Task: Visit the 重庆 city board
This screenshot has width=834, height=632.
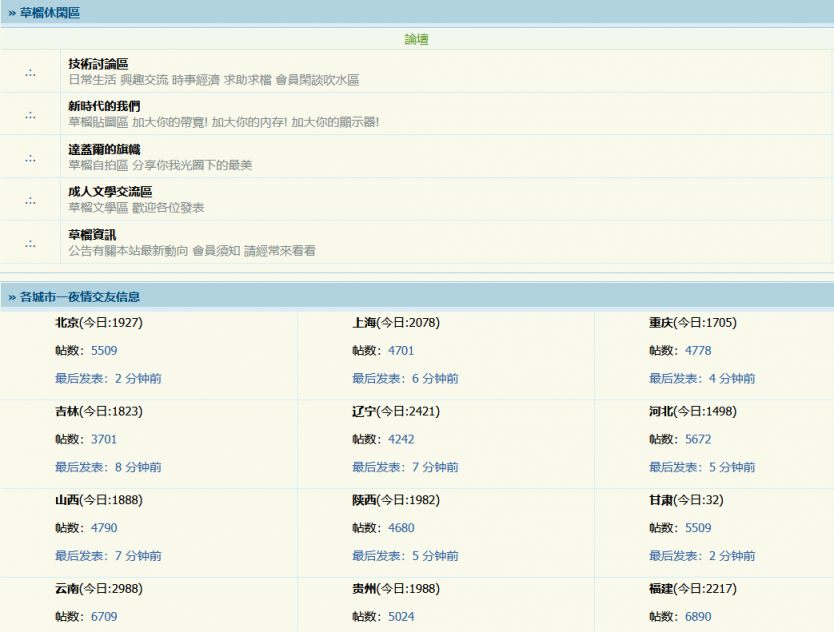Action: (x=661, y=323)
